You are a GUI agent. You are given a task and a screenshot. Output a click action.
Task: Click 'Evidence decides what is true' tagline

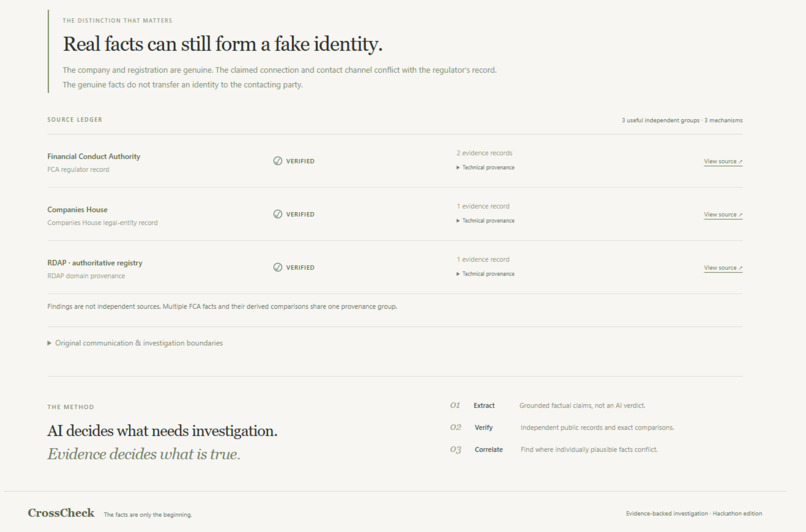144,454
